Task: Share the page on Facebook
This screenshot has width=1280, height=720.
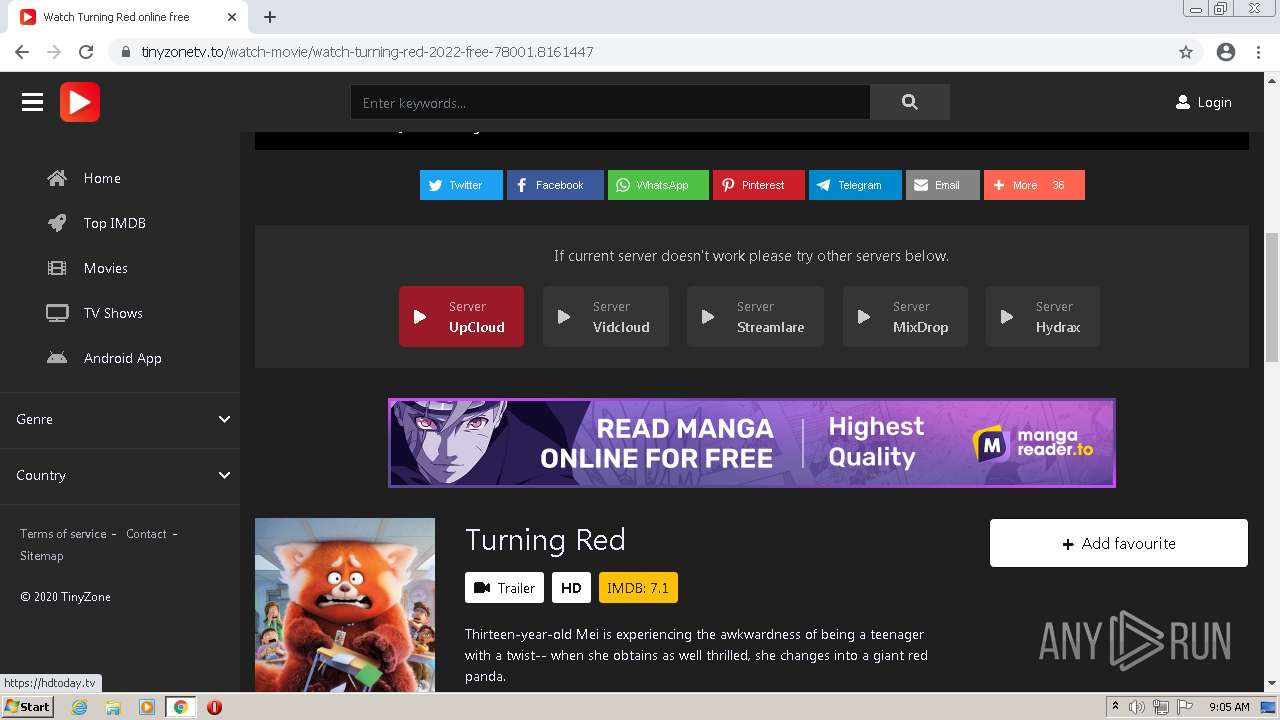Action: click(x=555, y=185)
